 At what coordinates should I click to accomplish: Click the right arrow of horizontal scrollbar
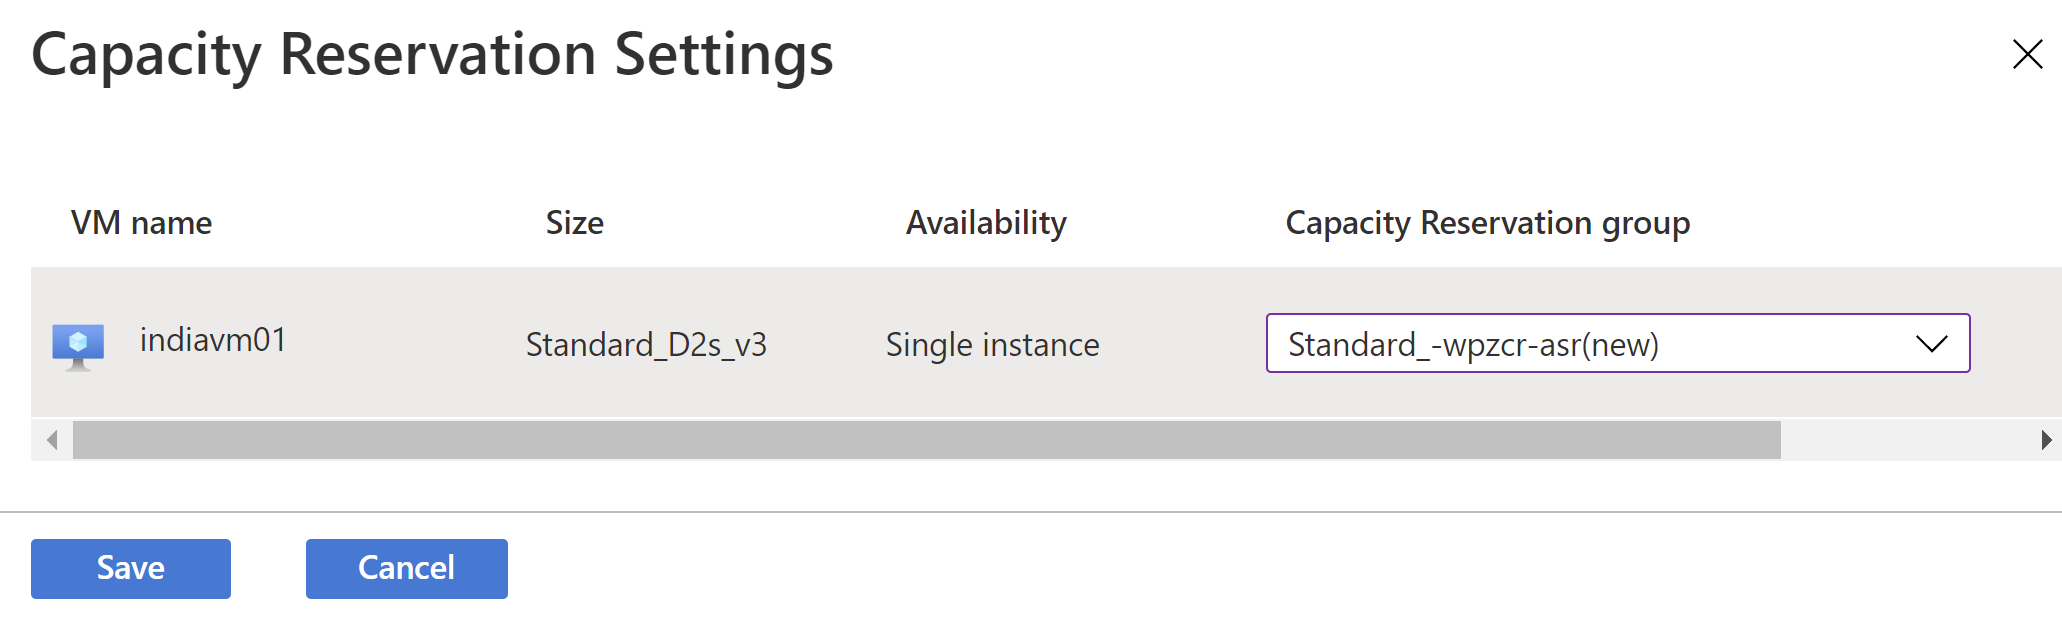(2046, 440)
